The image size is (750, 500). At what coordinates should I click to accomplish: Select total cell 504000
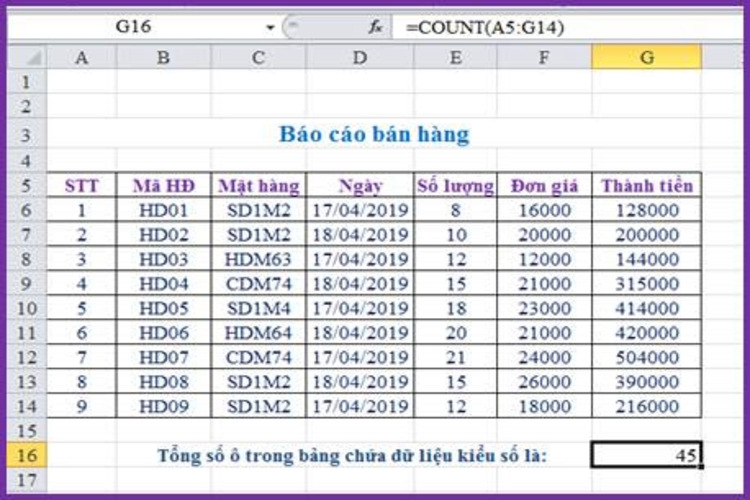click(647, 357)
